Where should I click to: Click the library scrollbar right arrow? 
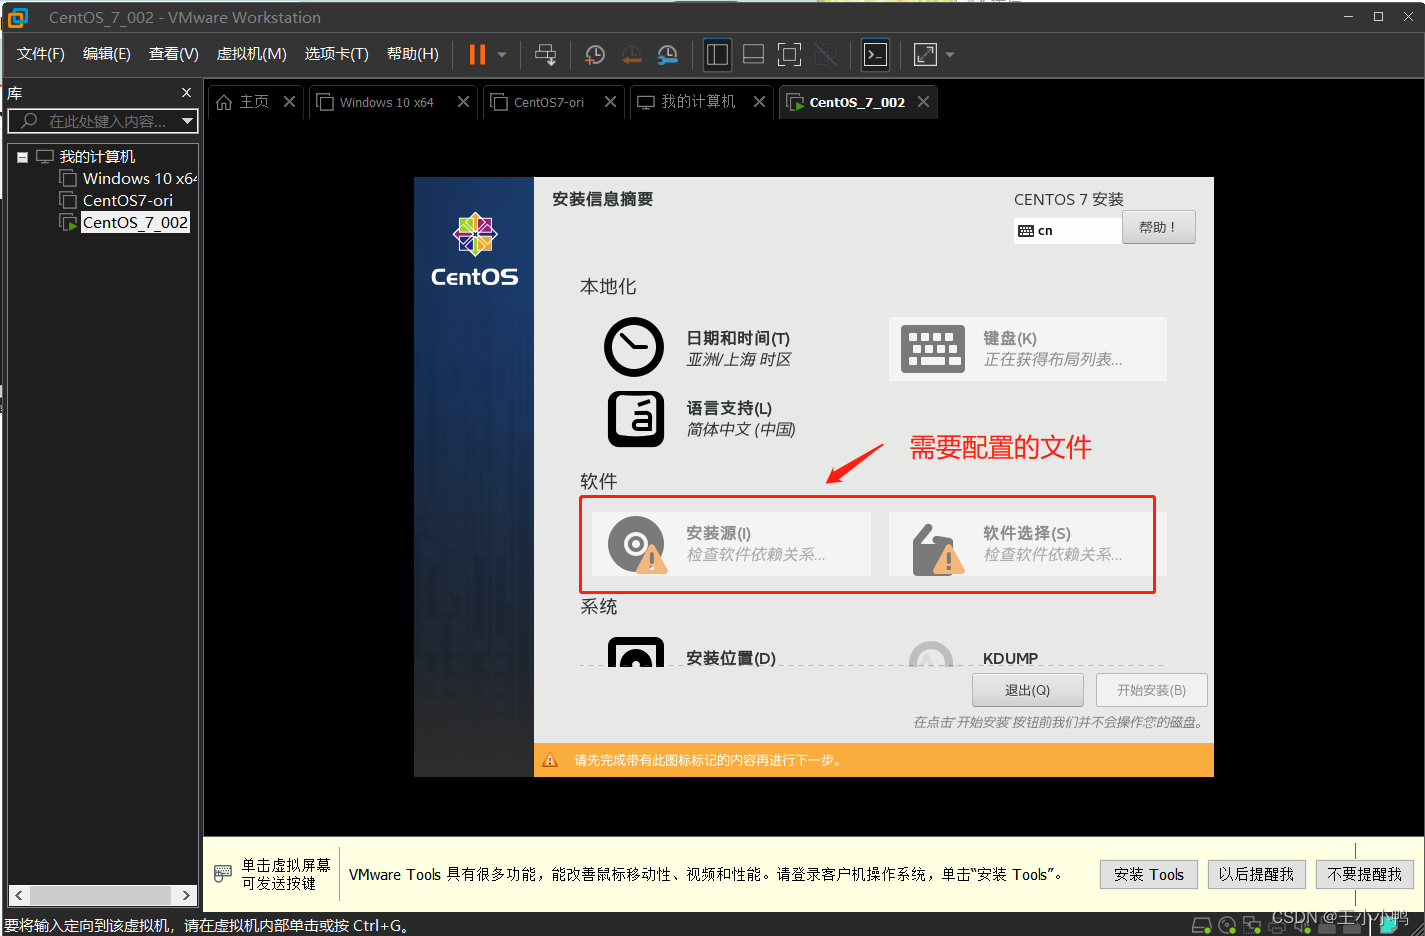coord(186,895)
